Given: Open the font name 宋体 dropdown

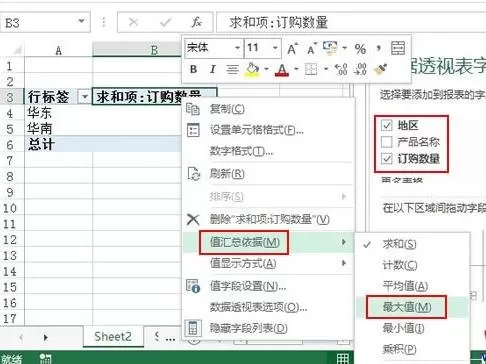Looking at the screenshot, I should click(237, 48).
